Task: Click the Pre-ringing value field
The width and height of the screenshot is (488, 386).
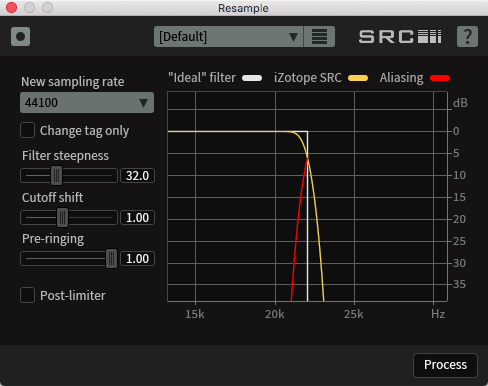Action: click(x=137, y=259)
